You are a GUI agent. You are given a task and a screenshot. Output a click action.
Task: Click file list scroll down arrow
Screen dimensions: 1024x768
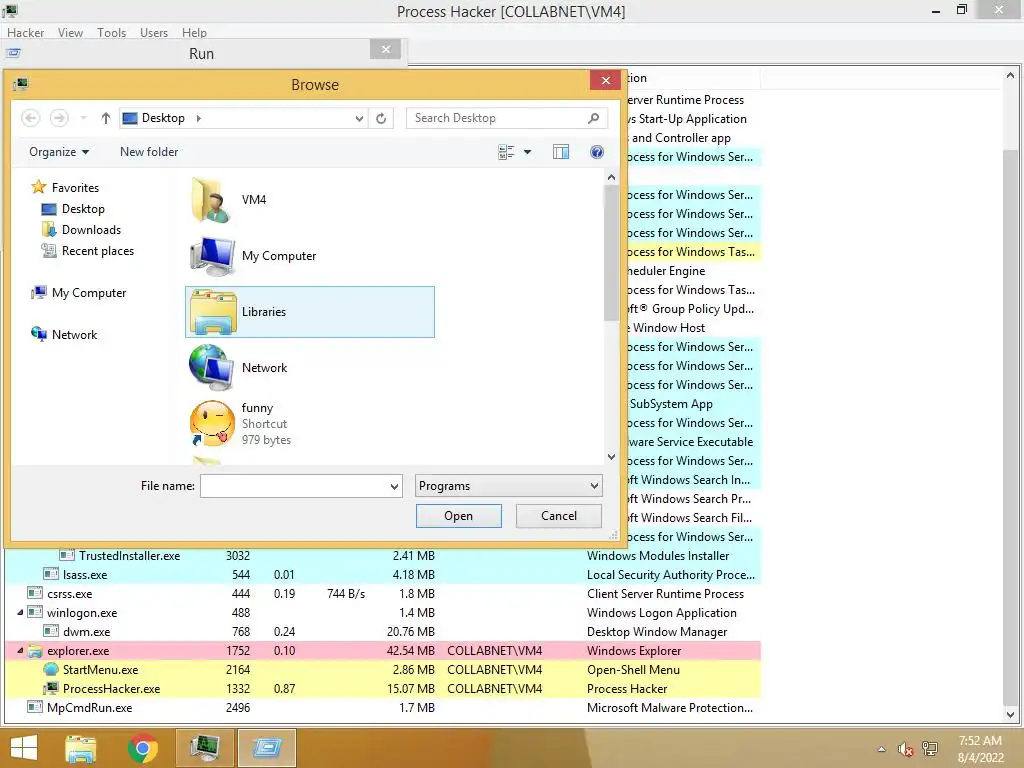click(611, 456)
